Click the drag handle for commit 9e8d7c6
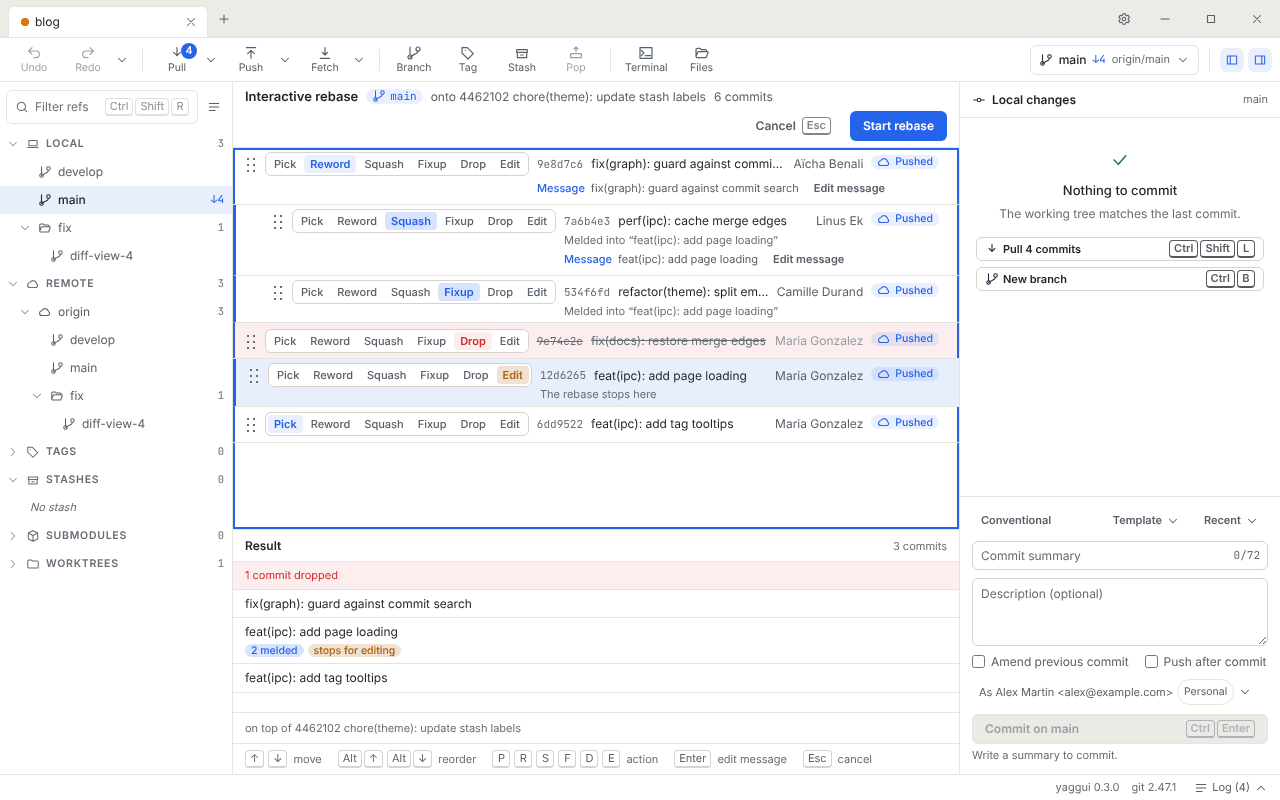The height and width of the screenshot is (800, 1280). [x=251, y=164]
